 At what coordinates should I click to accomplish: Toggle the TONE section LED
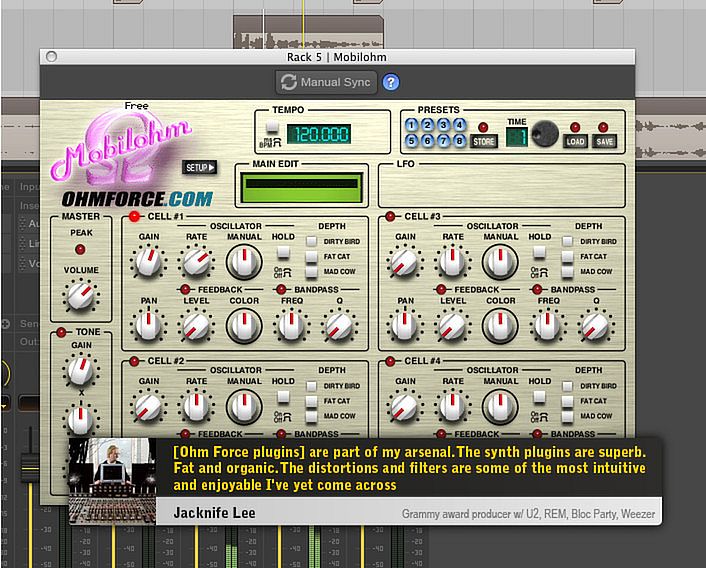(x=61, y=333)
